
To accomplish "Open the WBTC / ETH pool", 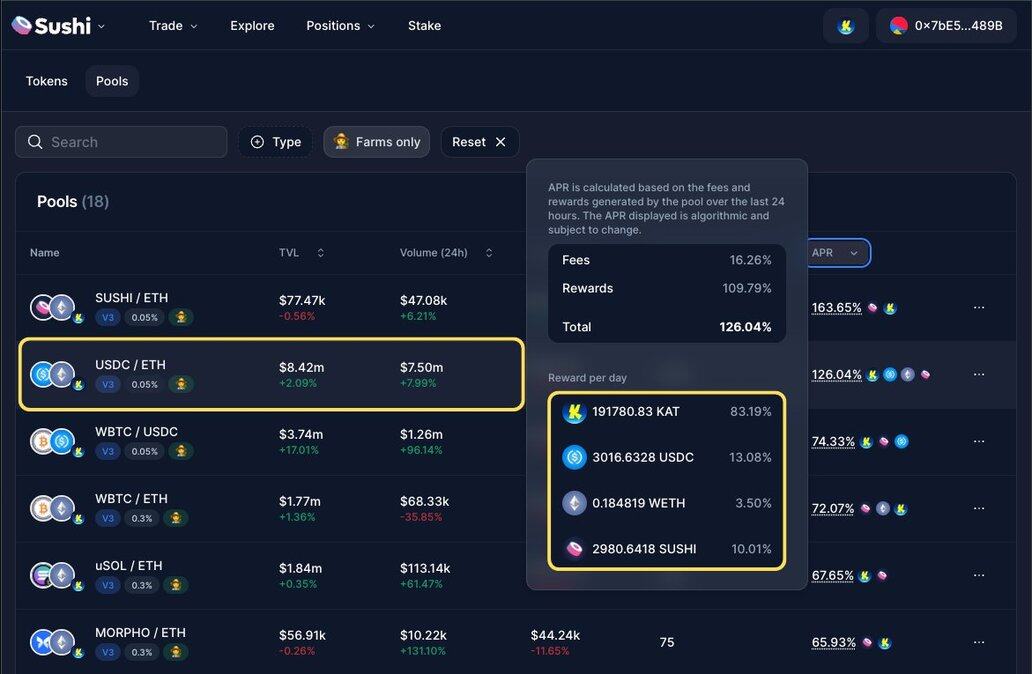I will pyautogui.click(x=131, y=499).
